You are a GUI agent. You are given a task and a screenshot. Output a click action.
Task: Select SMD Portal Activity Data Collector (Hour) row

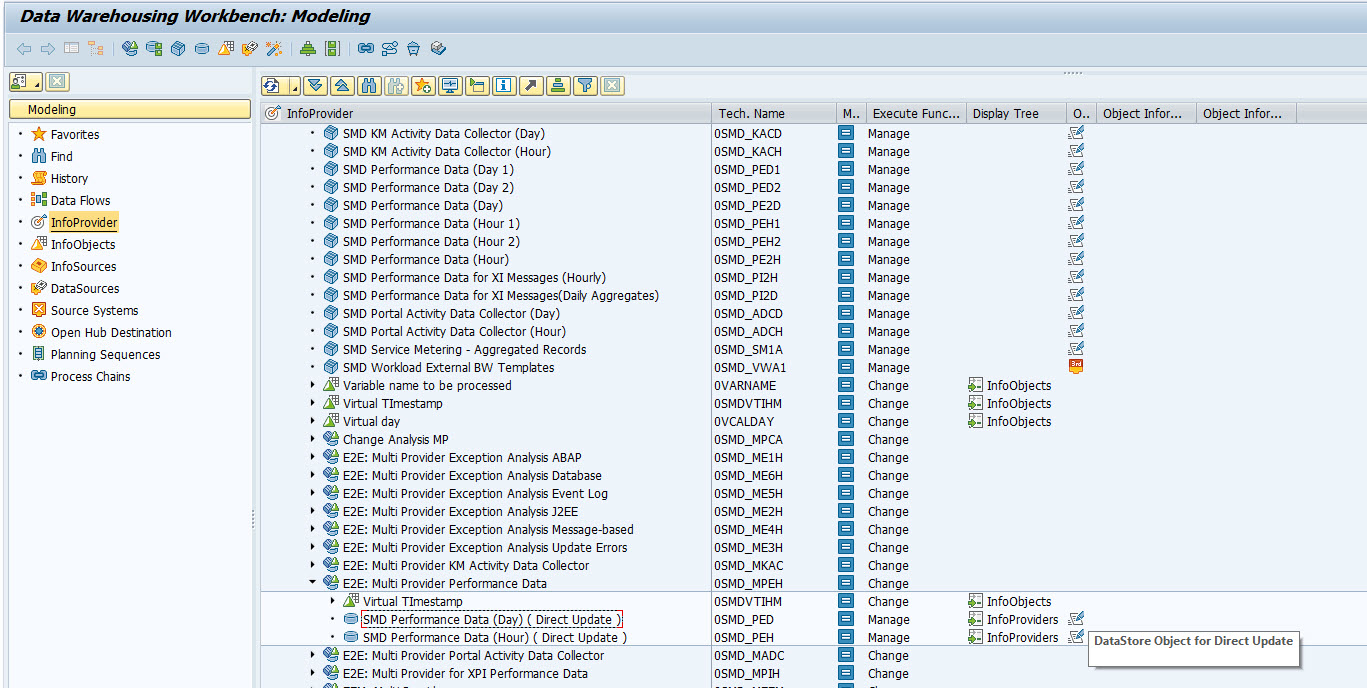[454, 331]
